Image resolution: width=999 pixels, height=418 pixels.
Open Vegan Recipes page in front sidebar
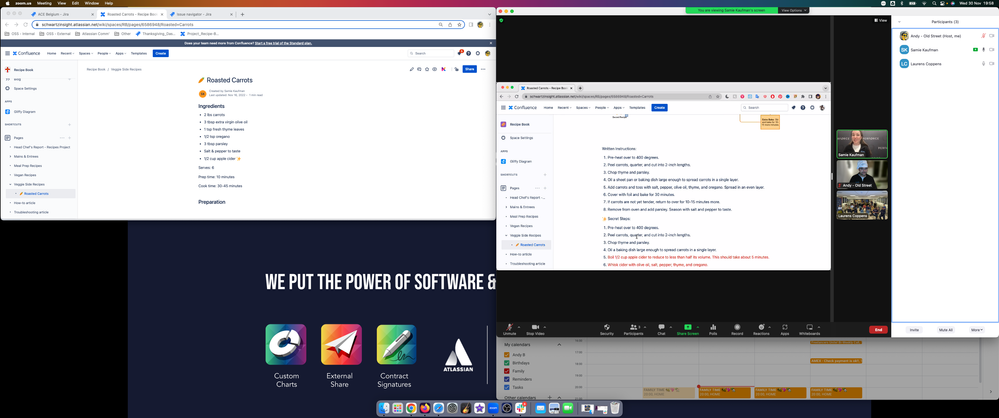tap(25, 175)
